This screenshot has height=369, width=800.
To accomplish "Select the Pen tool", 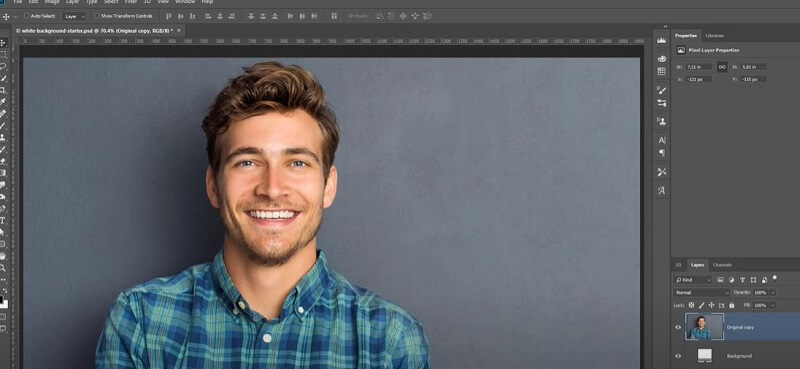I will click(3, 209).
